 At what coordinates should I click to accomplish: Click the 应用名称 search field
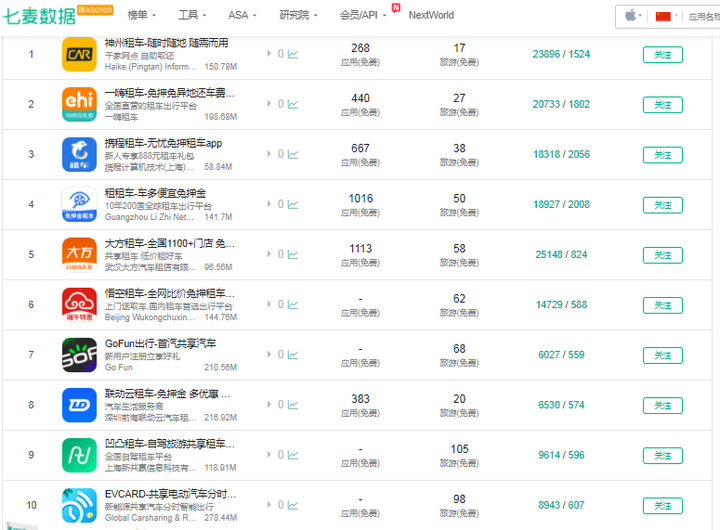point(704,17)
